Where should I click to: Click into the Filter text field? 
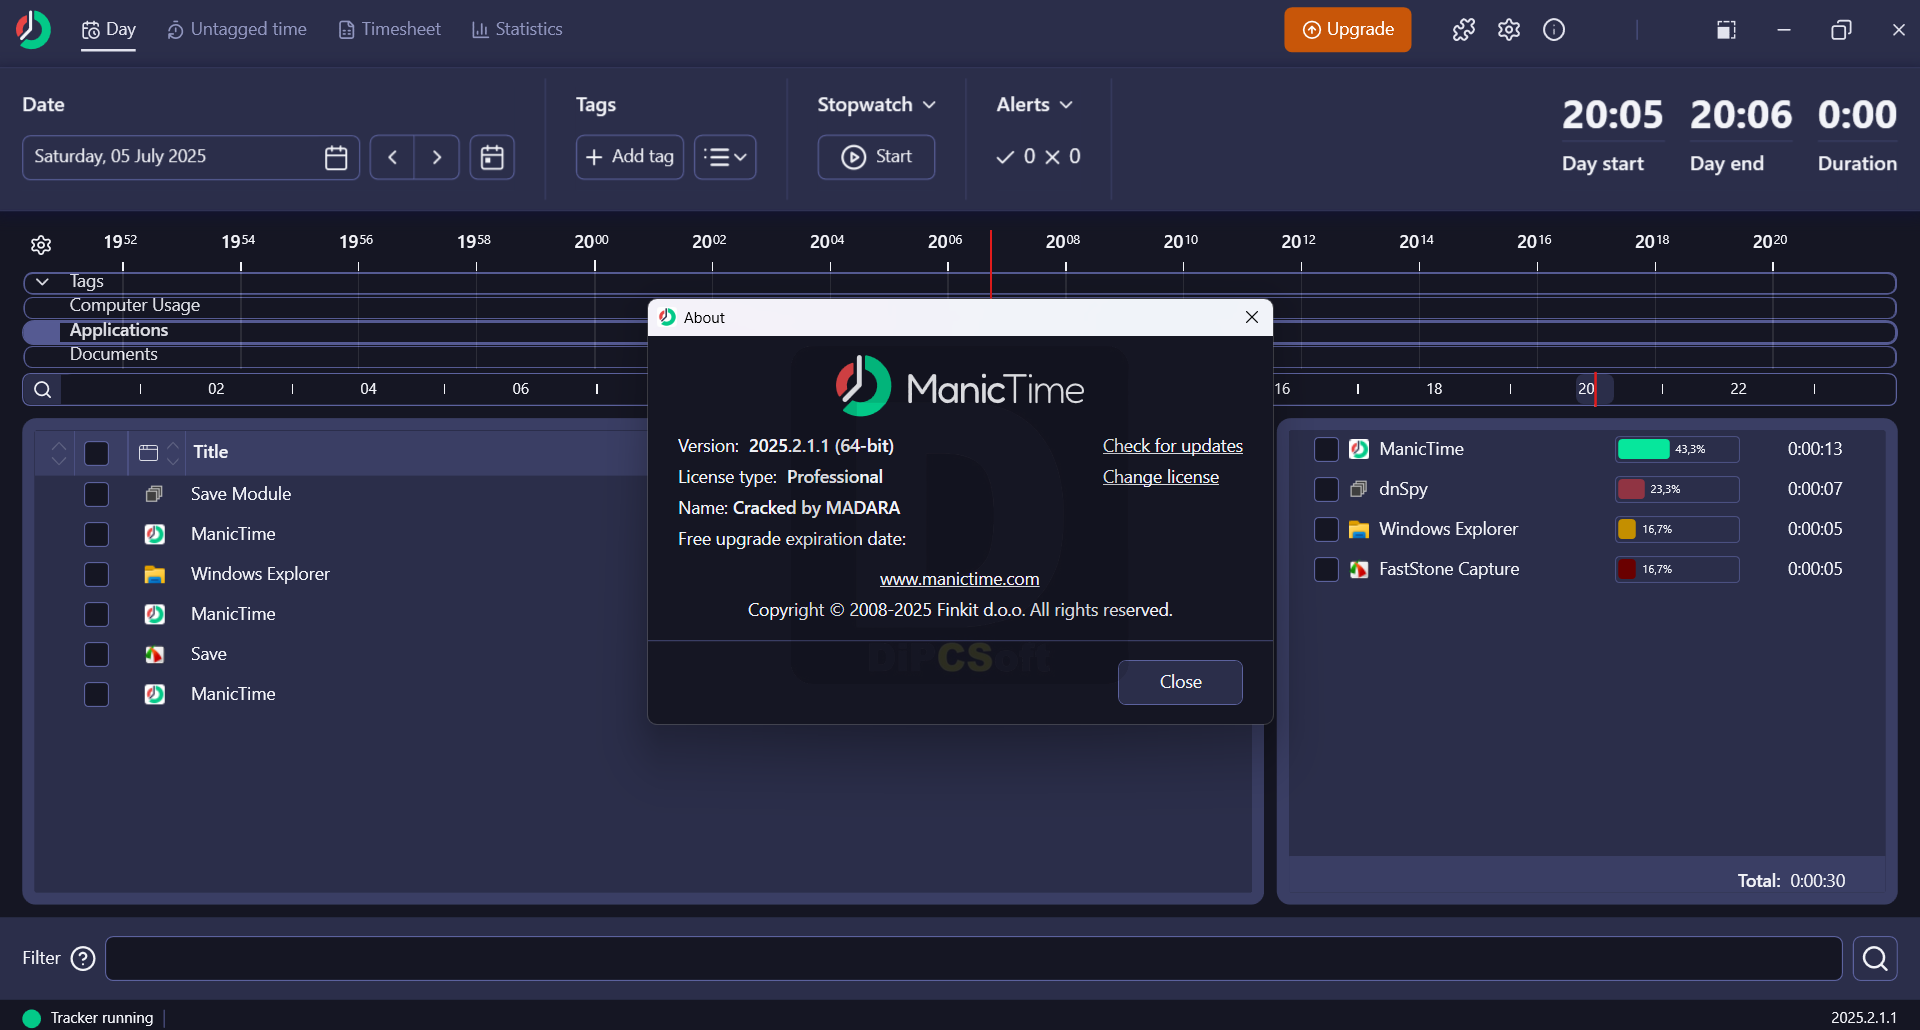974,959
